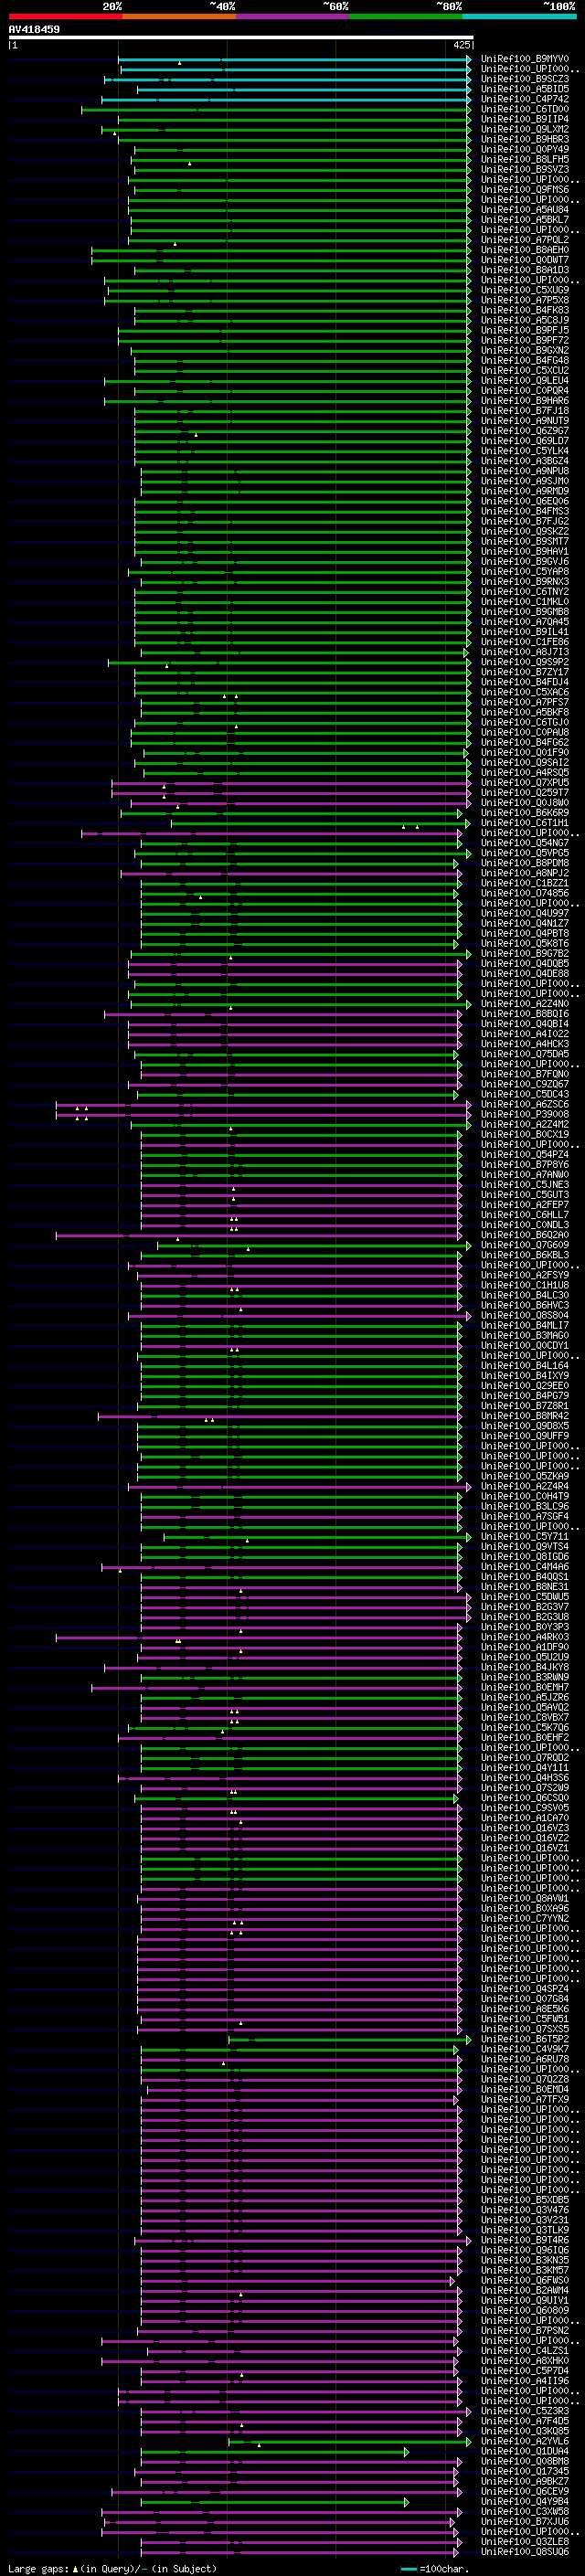Select hit label UniRef100_C5Z3R3
Screen dimensions: 585x2576
pyautogui.click(x=525, y=2411)
